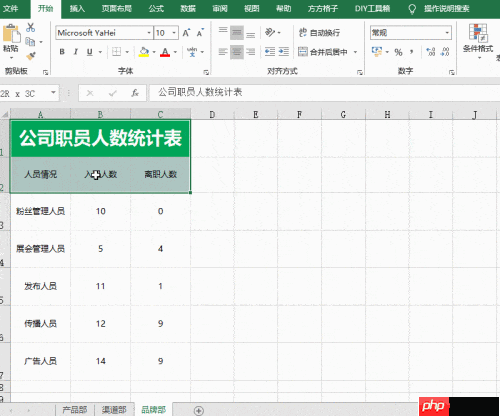500x416 pixels.
Task: Switch to 公式 ribbon tab
Action: point(156,9)
